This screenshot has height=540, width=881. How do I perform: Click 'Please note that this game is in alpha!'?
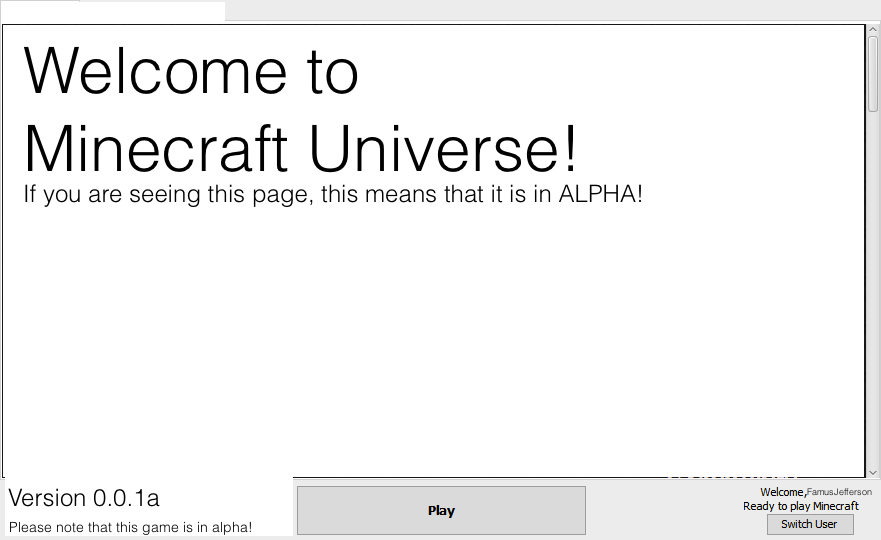point(130,528)
